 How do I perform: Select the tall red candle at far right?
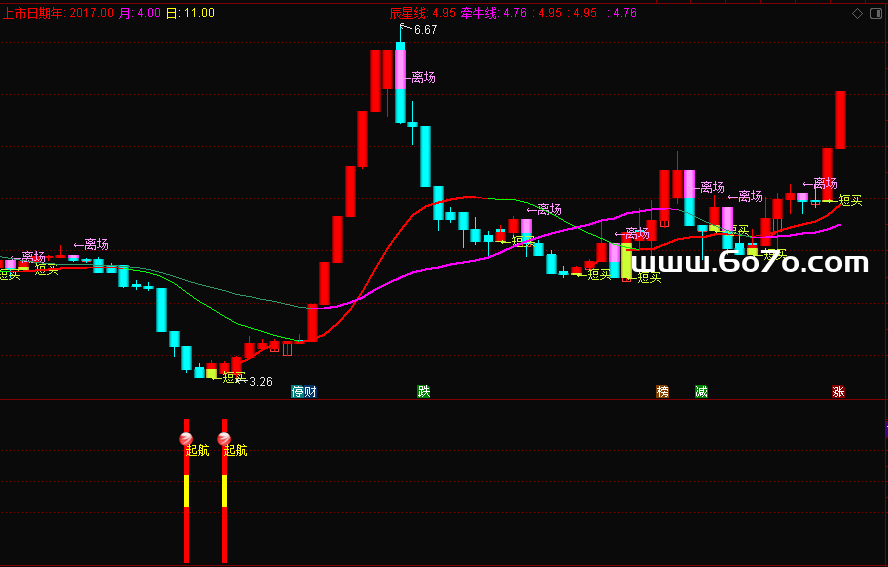pos(841,120)
